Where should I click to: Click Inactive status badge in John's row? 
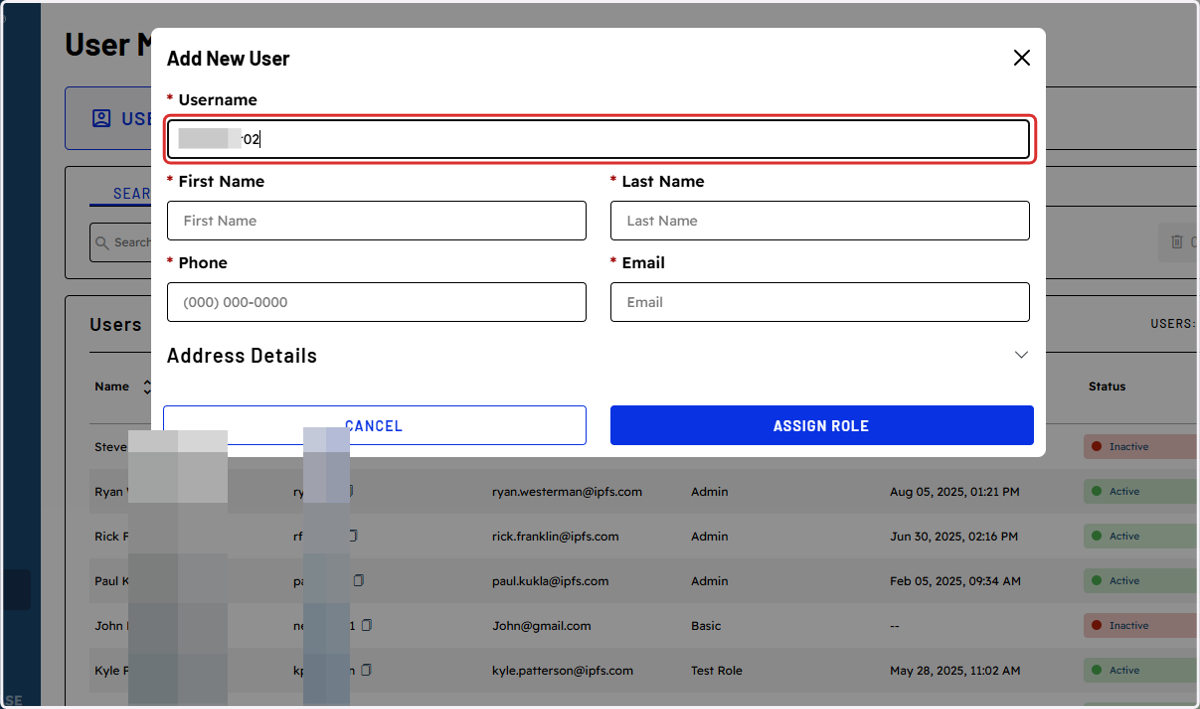(1141, 626)
